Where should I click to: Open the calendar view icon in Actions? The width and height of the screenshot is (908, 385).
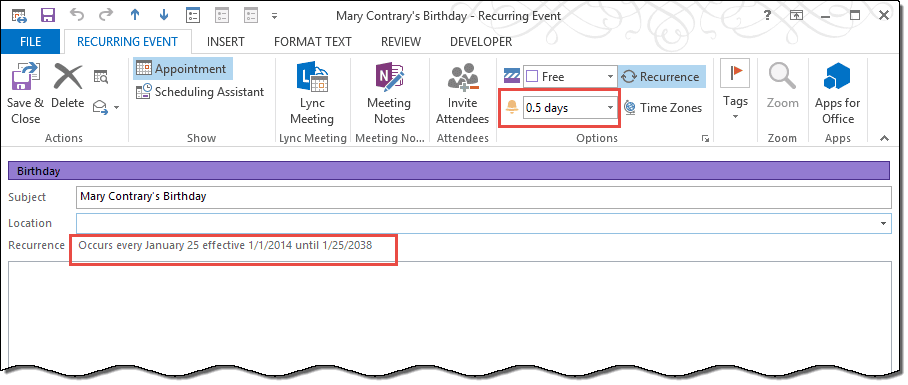101,76
